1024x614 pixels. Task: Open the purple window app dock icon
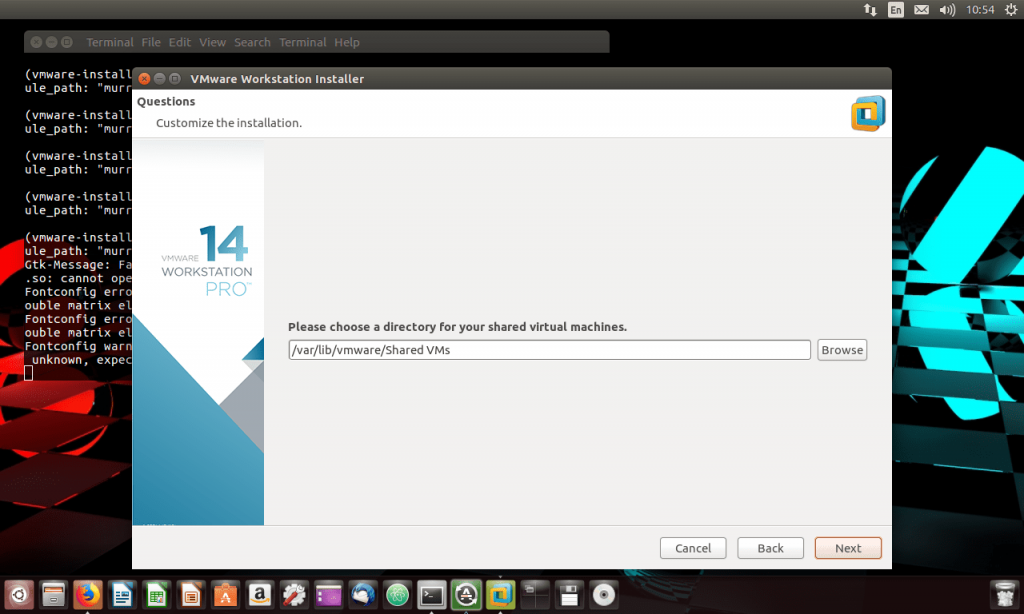point(328,595)
